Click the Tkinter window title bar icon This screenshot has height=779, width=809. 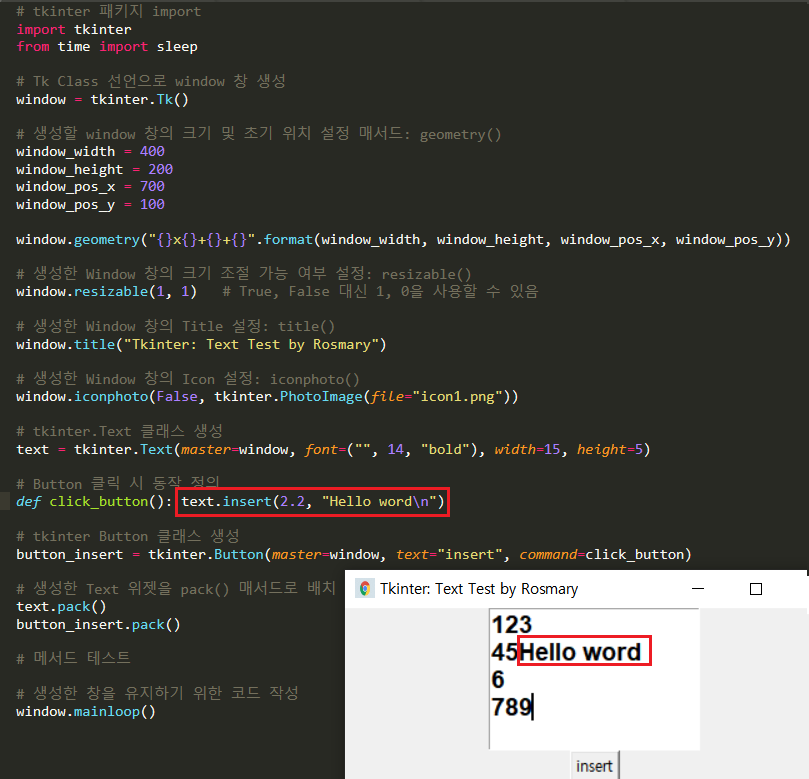365,589
